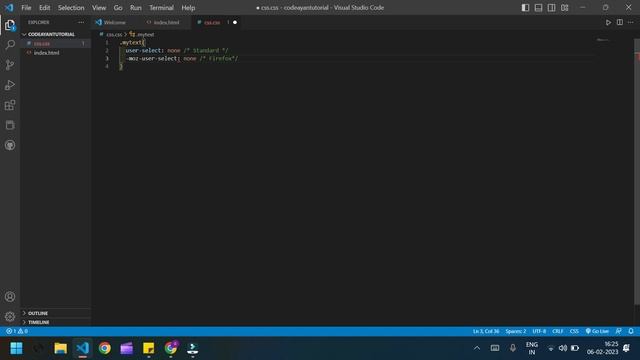Open the Go menu
Image resolution: width=640 pixels, height=360 pixels.
click(x=118, y=8)
